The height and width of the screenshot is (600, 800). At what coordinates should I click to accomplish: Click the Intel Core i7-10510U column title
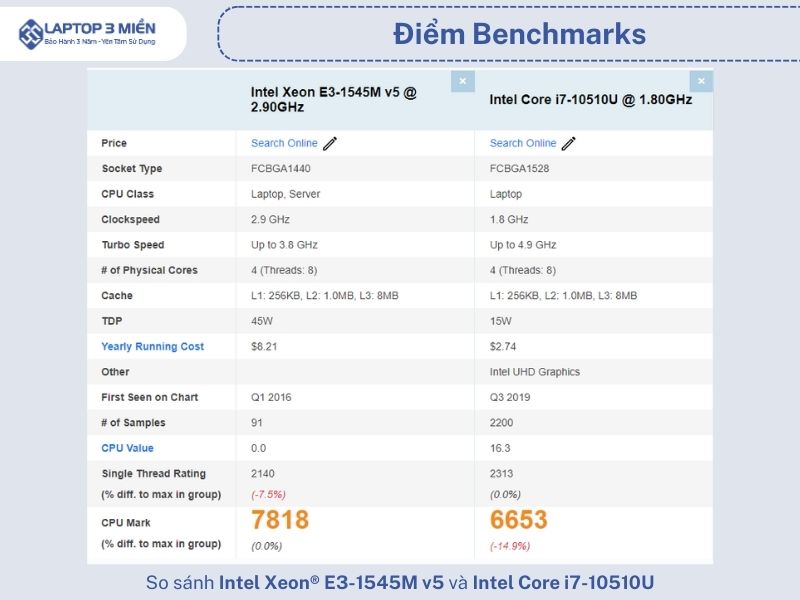[x=590, y=99]
